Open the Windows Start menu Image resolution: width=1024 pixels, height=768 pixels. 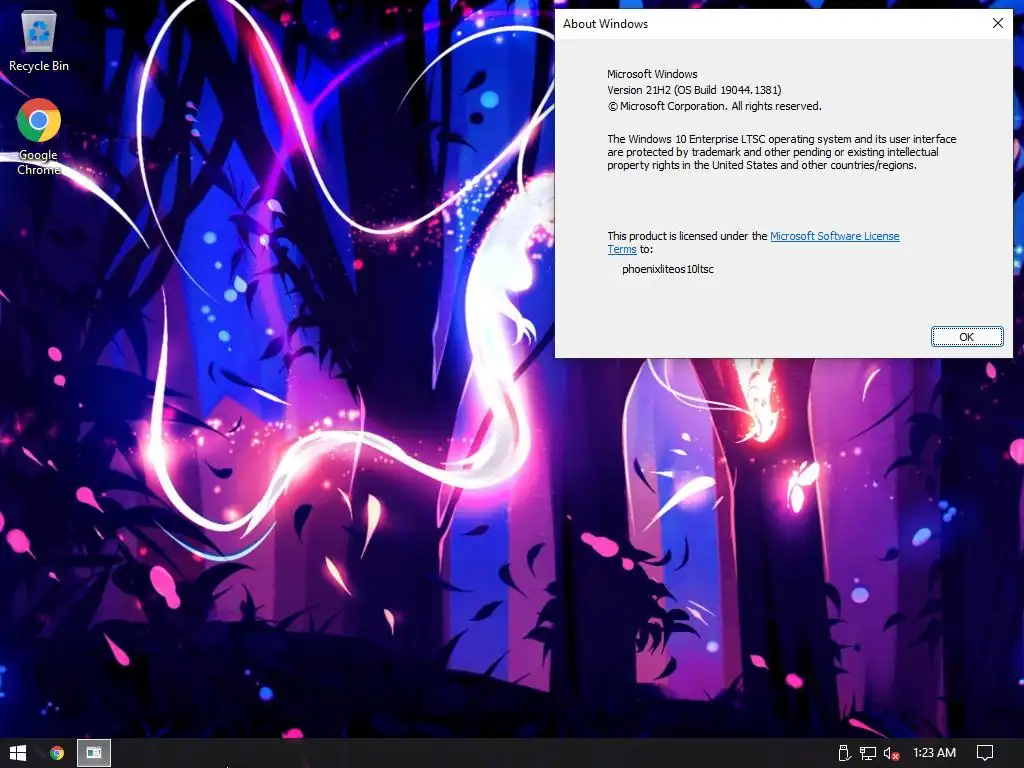pyautogui.click(x=18, y=753)
